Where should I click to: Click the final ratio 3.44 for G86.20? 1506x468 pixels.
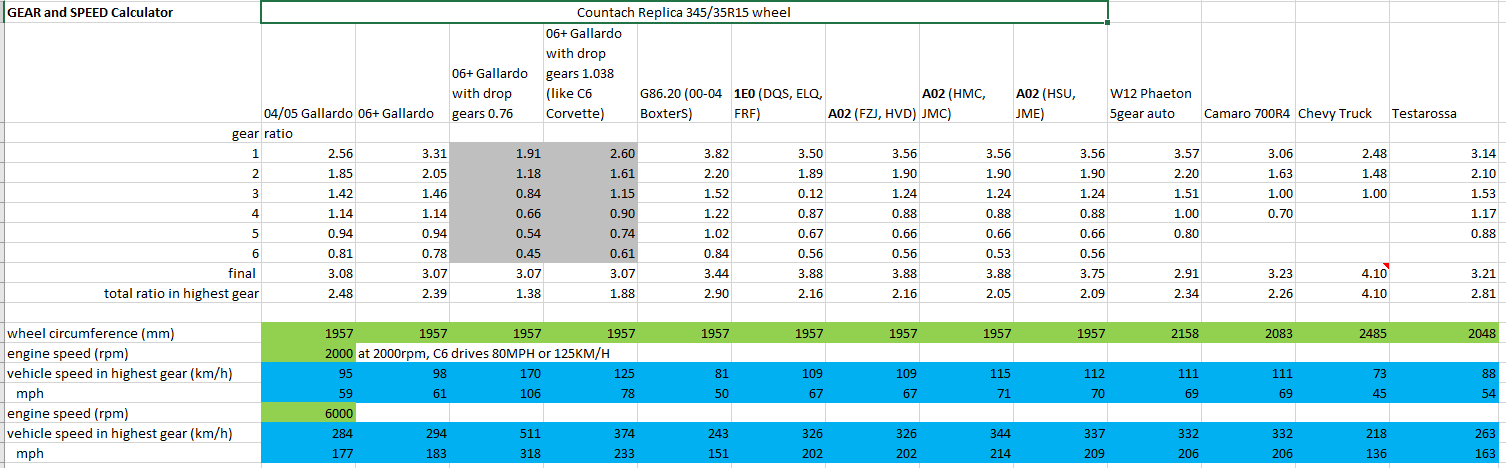pyautogui.click(x=684, y=273)
